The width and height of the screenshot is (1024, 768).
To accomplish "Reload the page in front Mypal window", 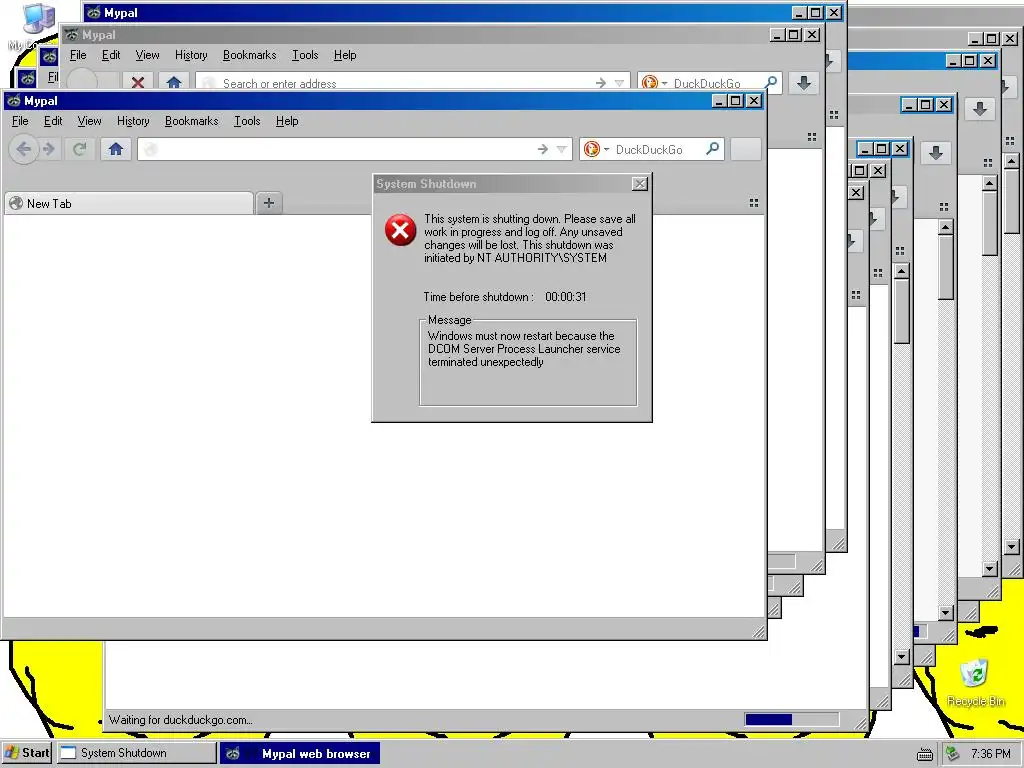I will (x=80, y=150).
